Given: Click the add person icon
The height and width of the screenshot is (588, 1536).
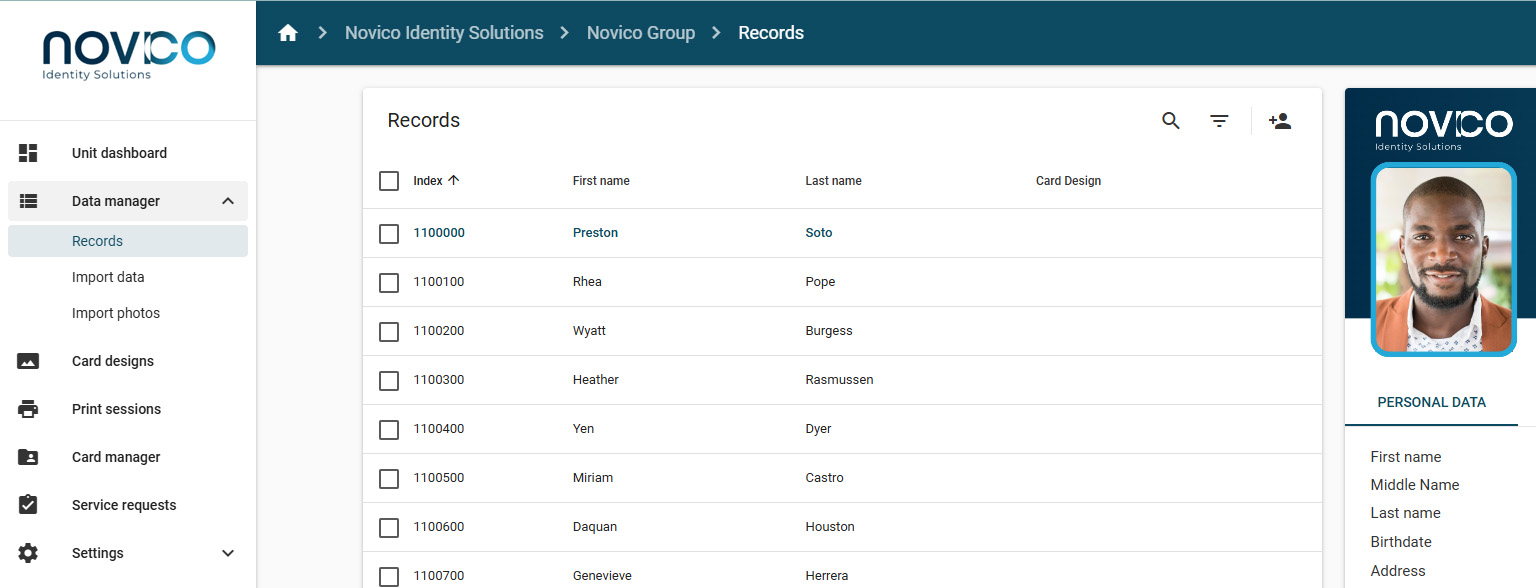Looking at the screenshot, I should [x=1279, y=121].
